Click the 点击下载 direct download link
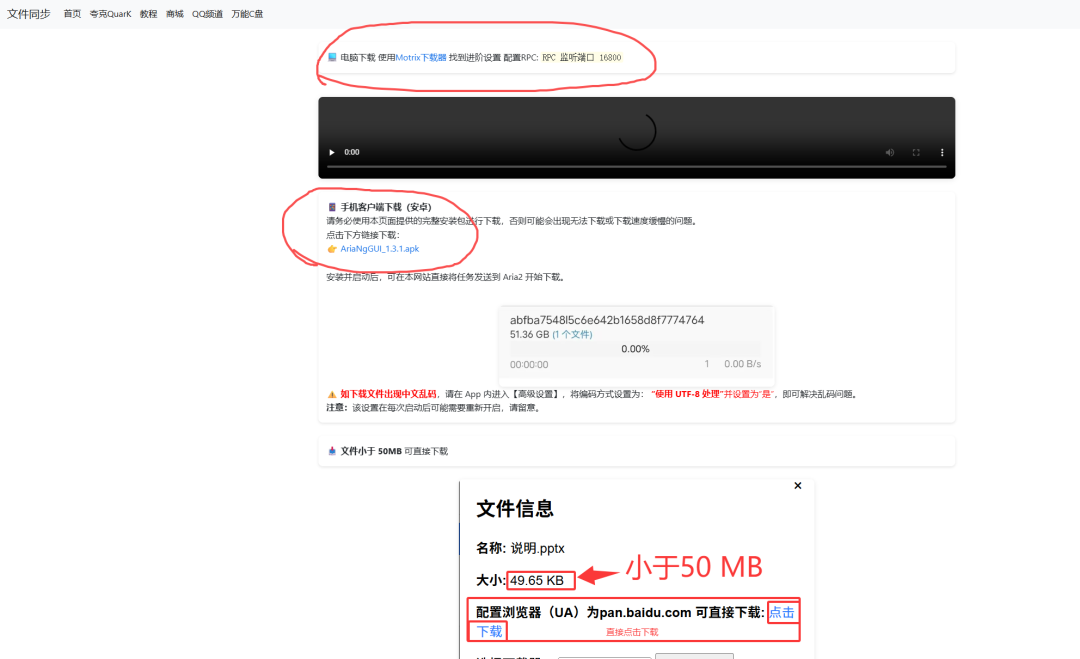This screenshot has width=1080, height=659. click(x=782, y=613)
